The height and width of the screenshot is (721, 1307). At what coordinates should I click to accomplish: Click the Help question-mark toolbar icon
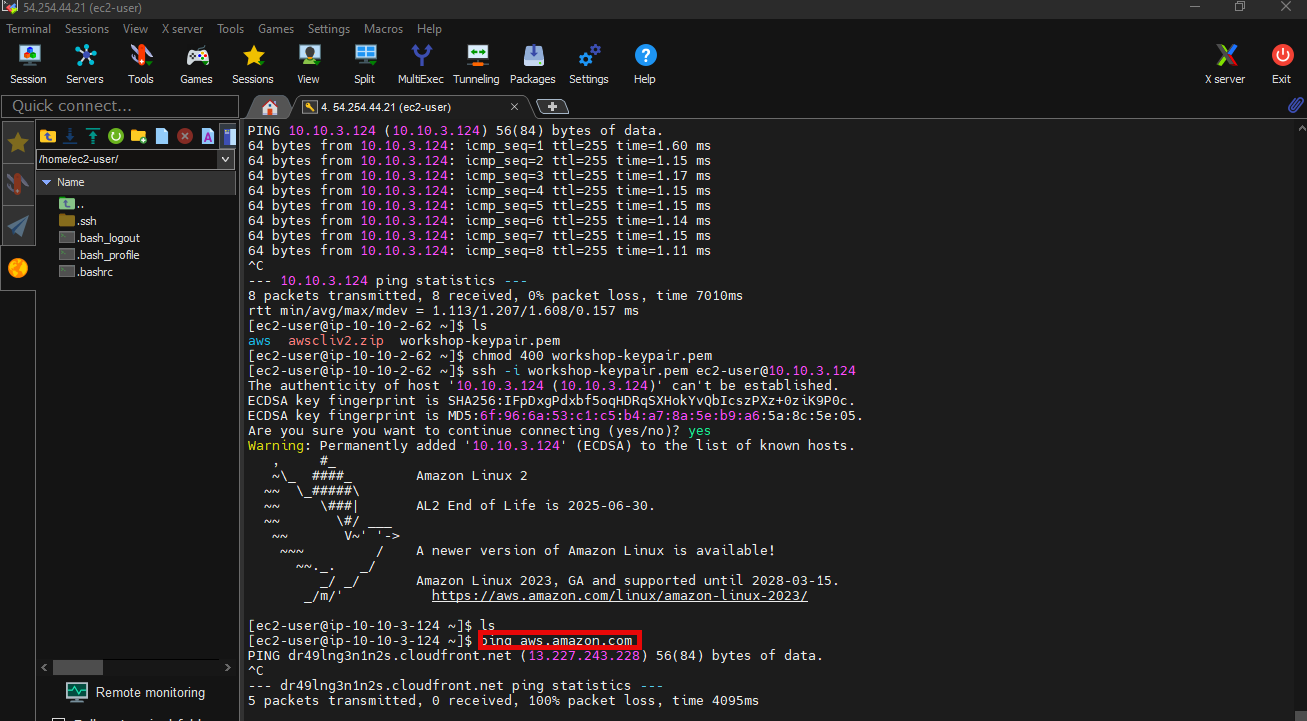(x=645, y=64)
